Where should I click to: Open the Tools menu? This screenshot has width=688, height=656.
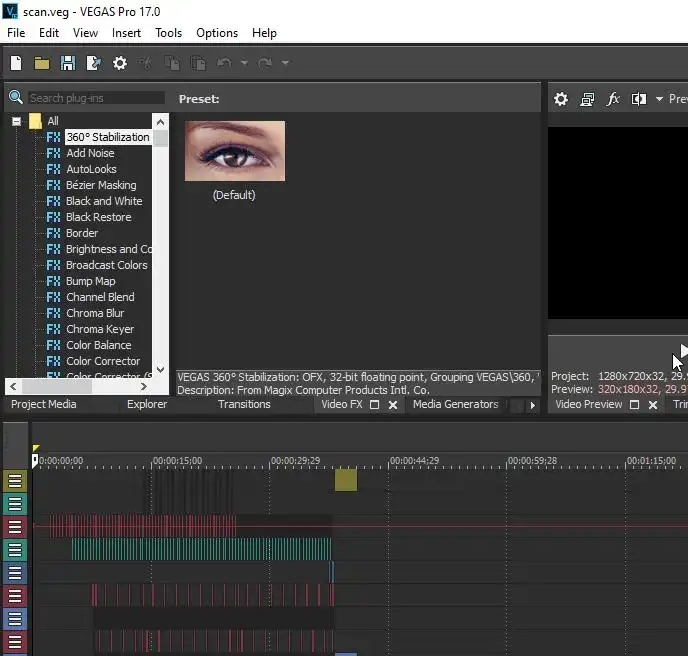168,33
